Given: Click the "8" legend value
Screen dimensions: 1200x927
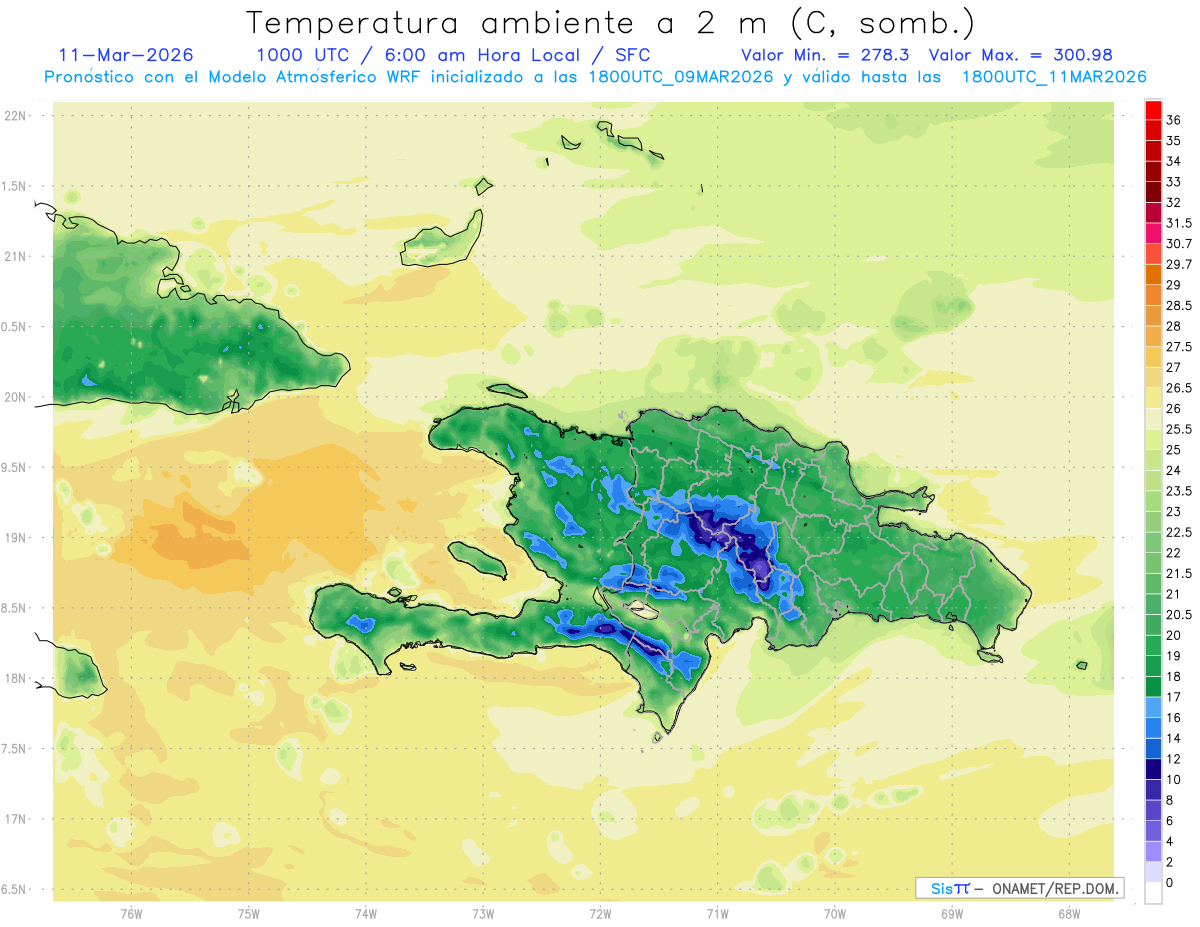Looking at the screenshot, I should click(1170, 801).
